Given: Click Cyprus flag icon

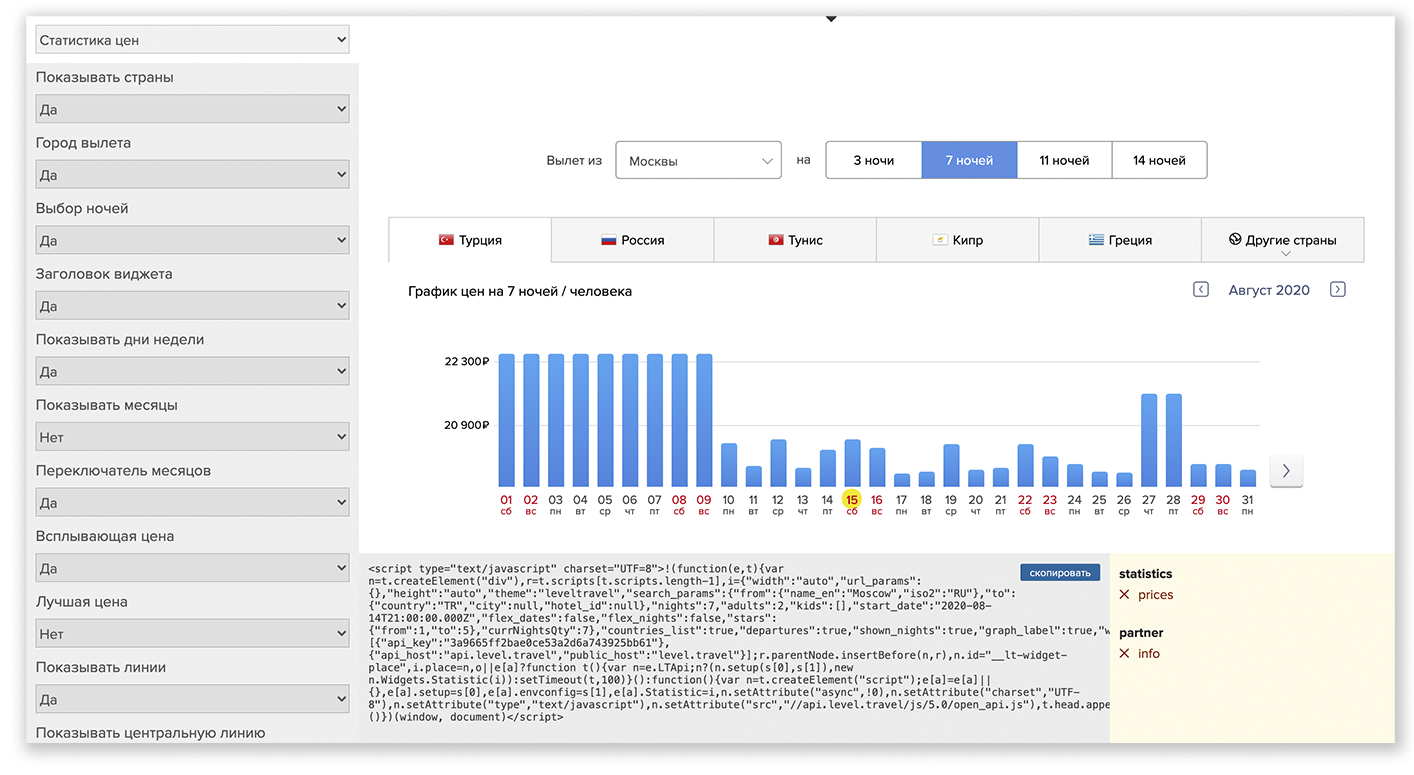Looking at the screenshot, I should click(940, 240).
